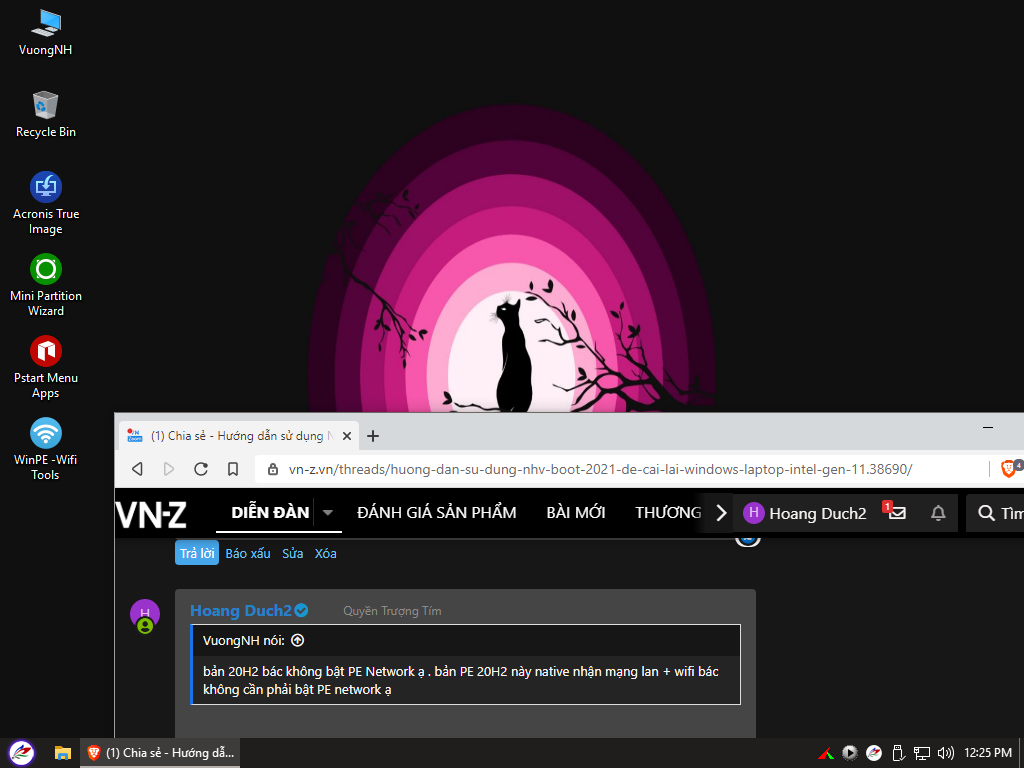Close the Chia sẻ browser tab
This screenshot has width=1024, height=768.
(347, 436)
